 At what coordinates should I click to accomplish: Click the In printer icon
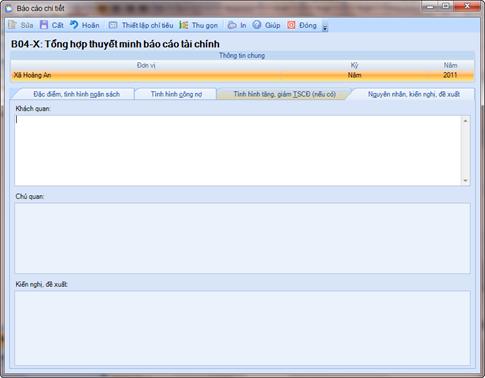(x=232, y=25)
